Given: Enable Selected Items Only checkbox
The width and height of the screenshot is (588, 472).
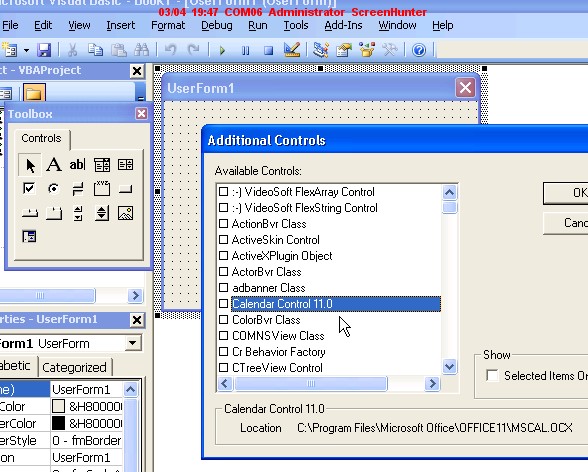Looking at the screenshot, I should coord(492,375).
